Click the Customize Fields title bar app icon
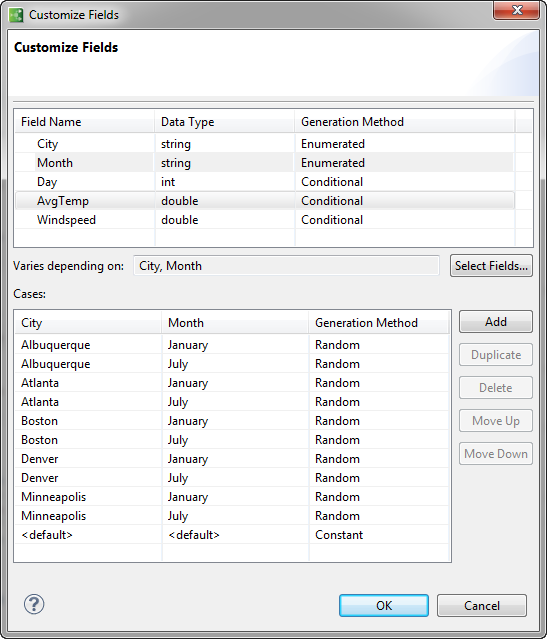 [16, 15]
